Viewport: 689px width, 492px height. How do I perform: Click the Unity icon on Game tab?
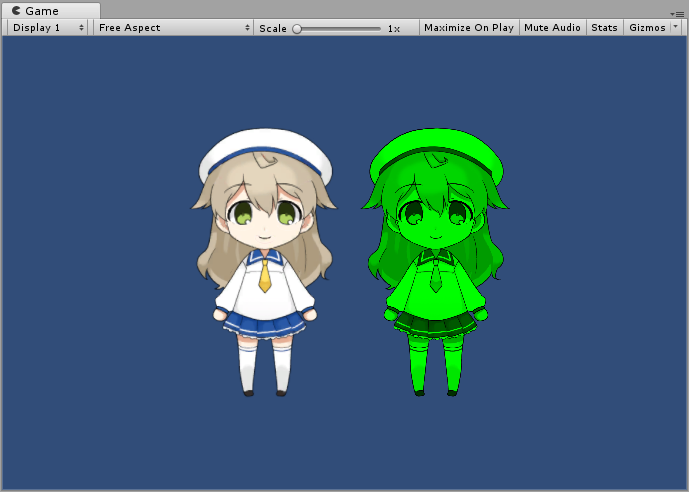pos(16,11)
